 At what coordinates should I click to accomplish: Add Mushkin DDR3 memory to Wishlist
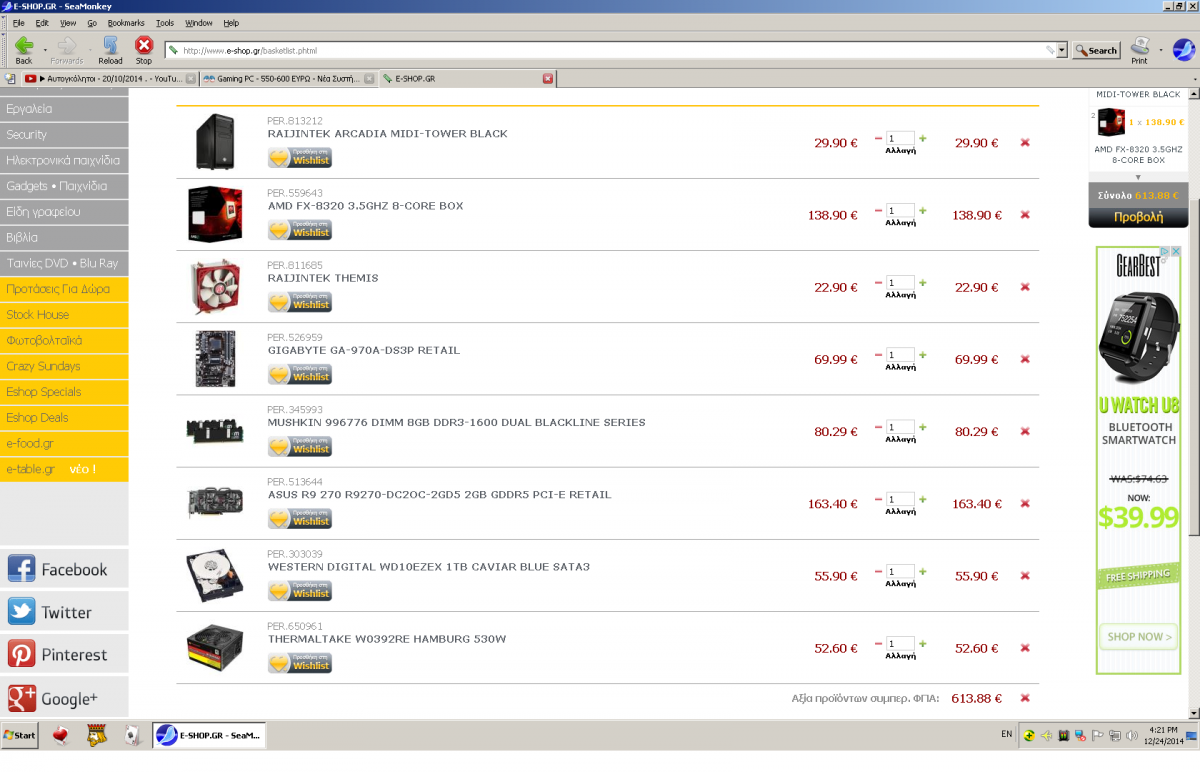300,446
